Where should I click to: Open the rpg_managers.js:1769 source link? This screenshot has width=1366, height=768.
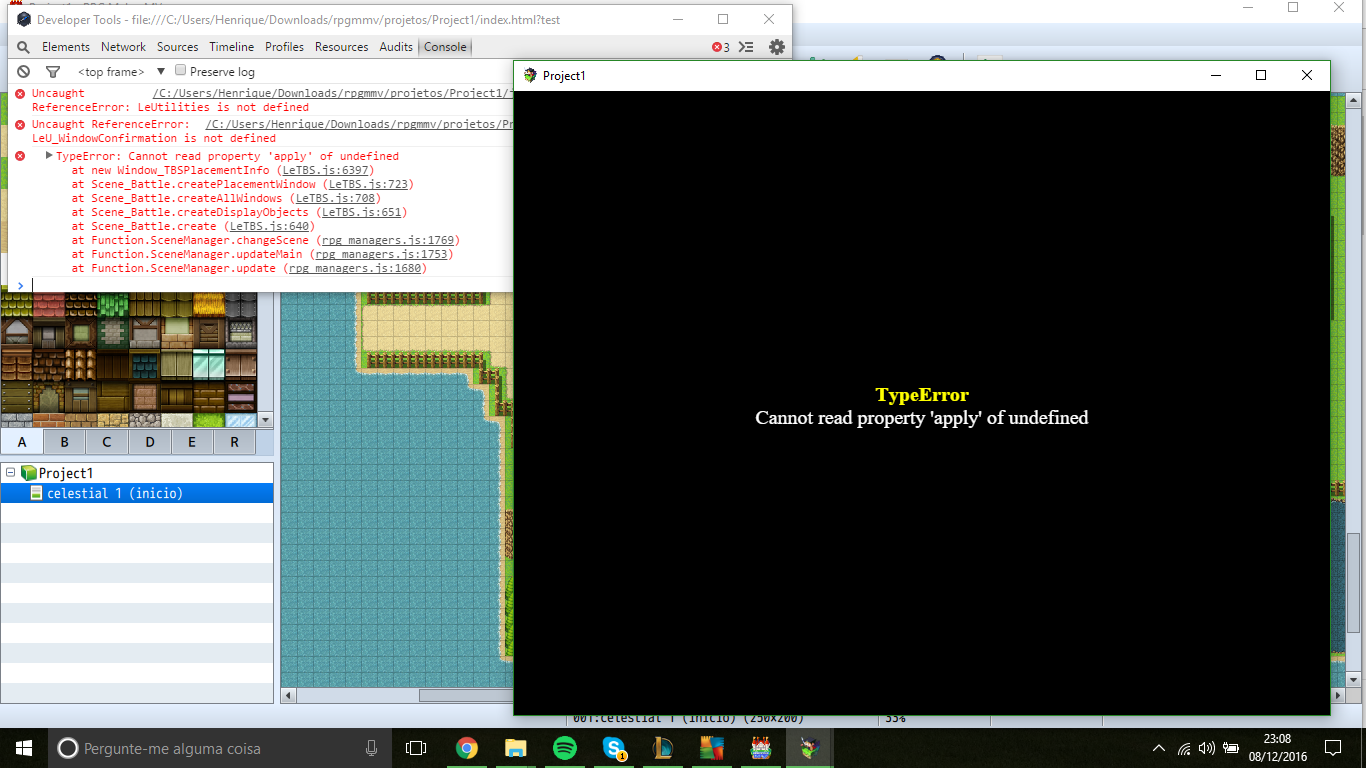tap(388, 240)
